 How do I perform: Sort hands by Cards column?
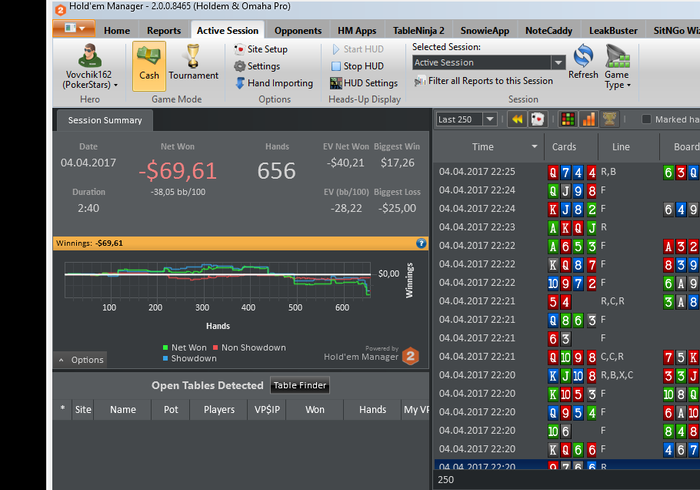coord(564,147)
